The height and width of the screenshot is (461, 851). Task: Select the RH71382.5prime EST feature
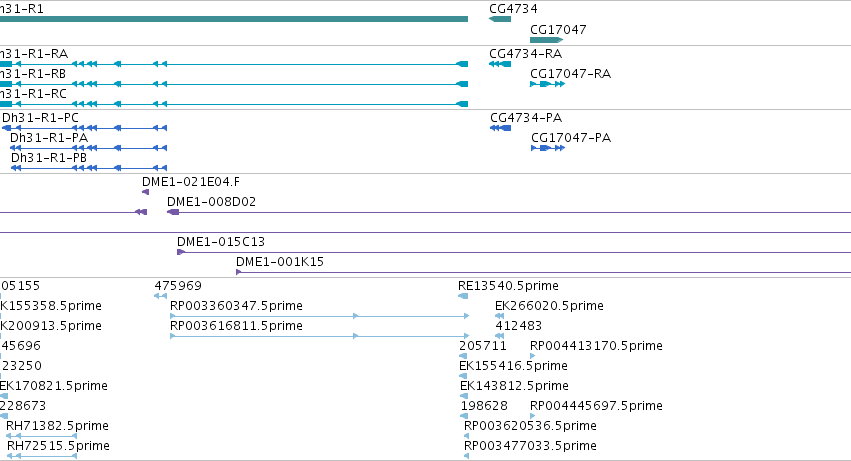tap(41, 436)
